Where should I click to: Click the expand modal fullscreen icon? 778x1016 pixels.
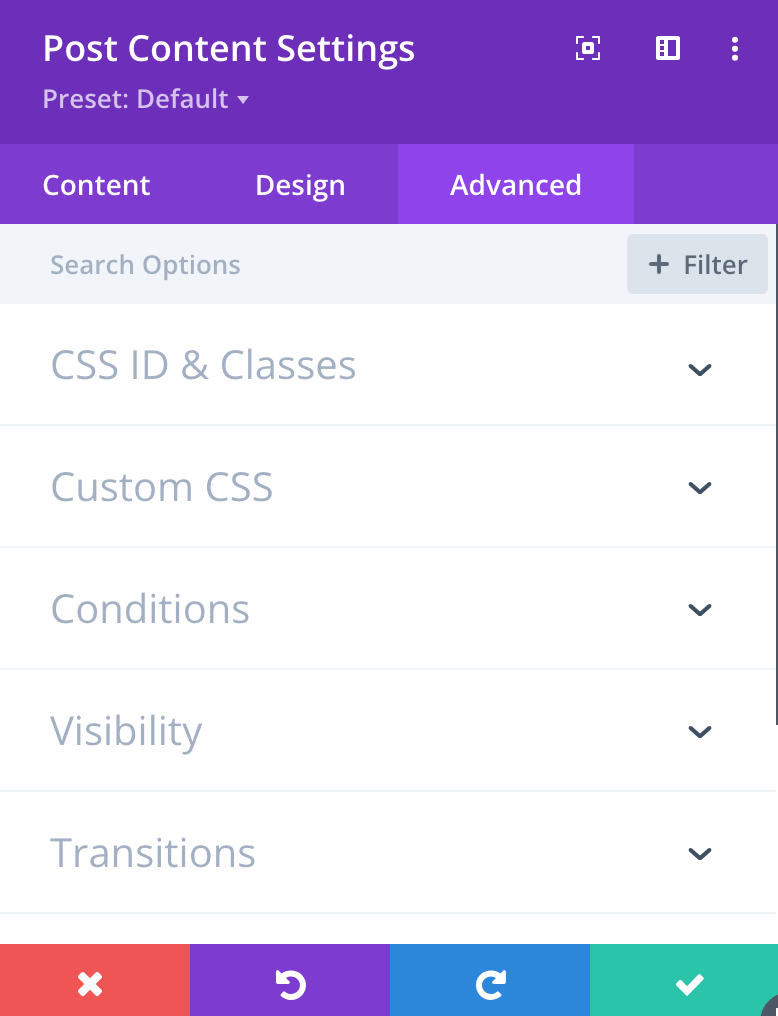coord(588,48)
